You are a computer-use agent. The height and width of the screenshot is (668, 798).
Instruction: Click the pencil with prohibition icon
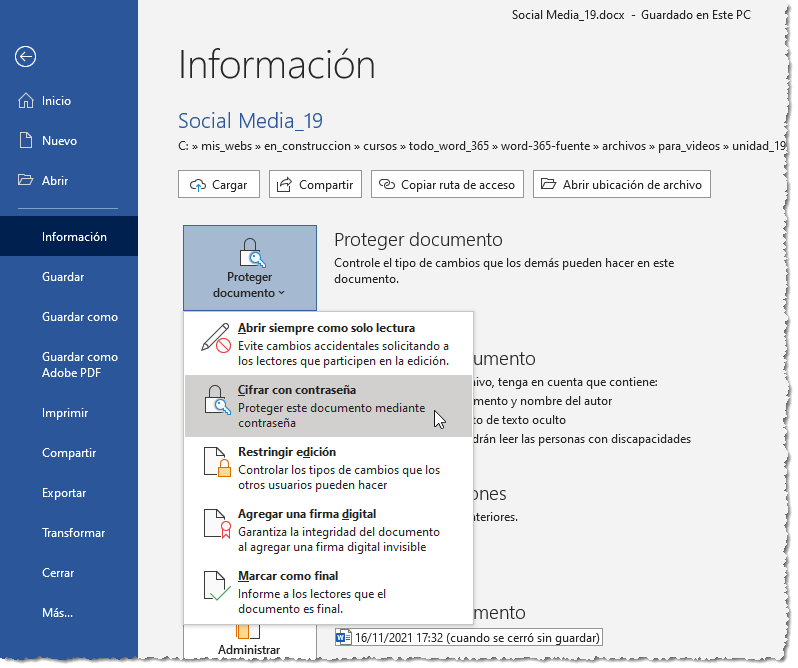click(x=216, y=338)
